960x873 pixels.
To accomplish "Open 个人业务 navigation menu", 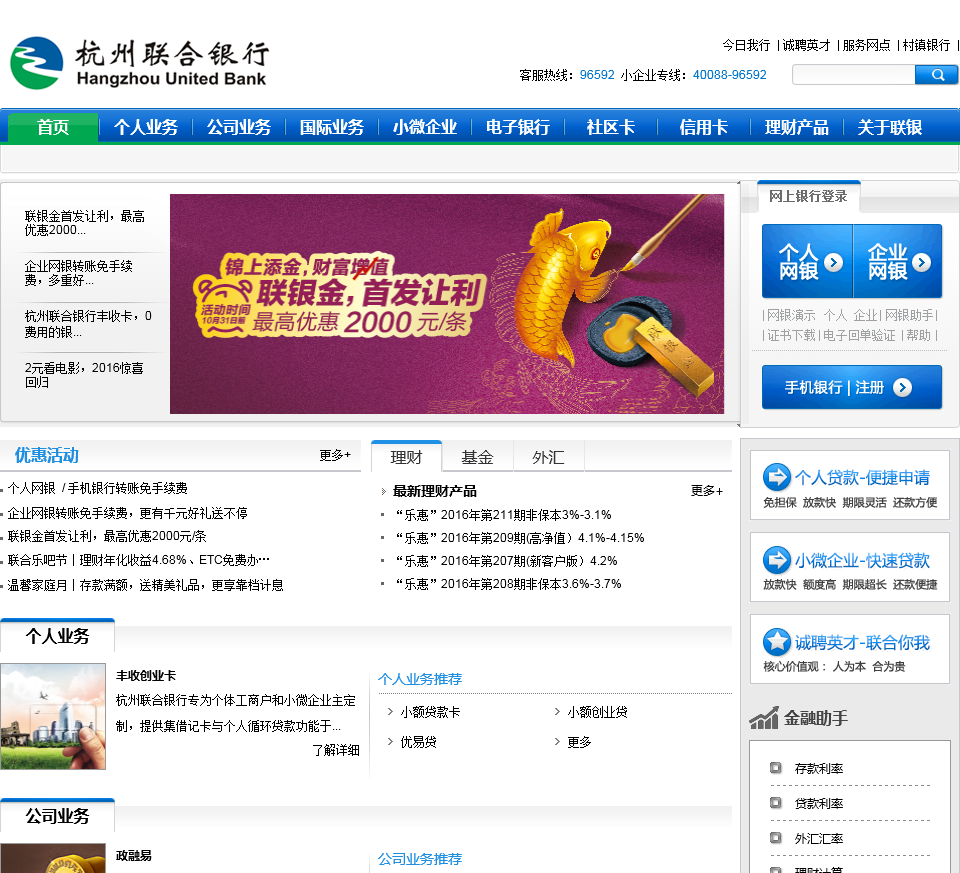I will (x=146, y=127).
